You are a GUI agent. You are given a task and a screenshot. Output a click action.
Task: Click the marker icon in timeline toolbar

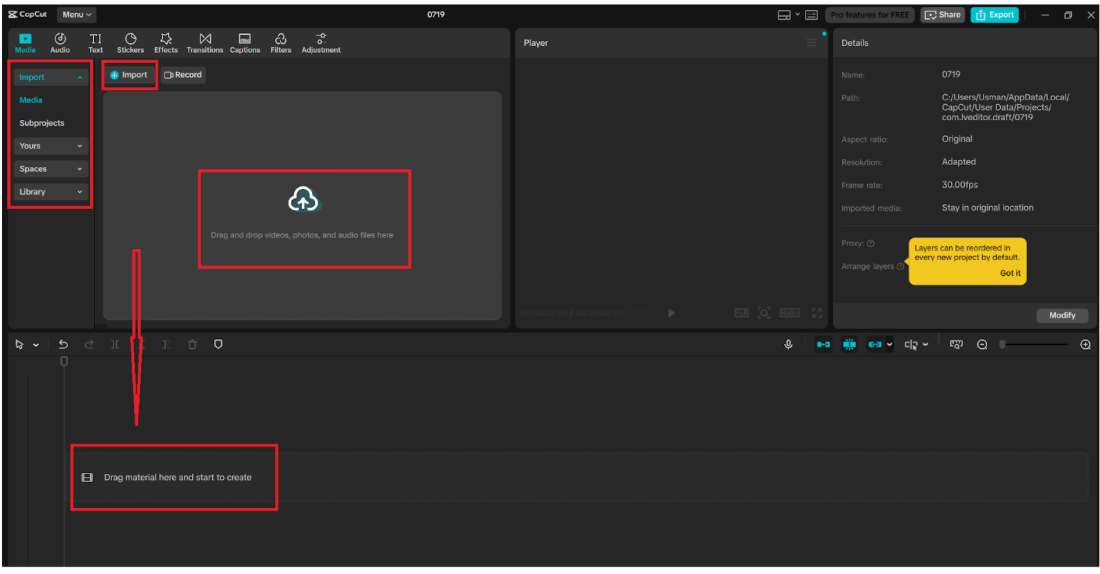point(218,344)
